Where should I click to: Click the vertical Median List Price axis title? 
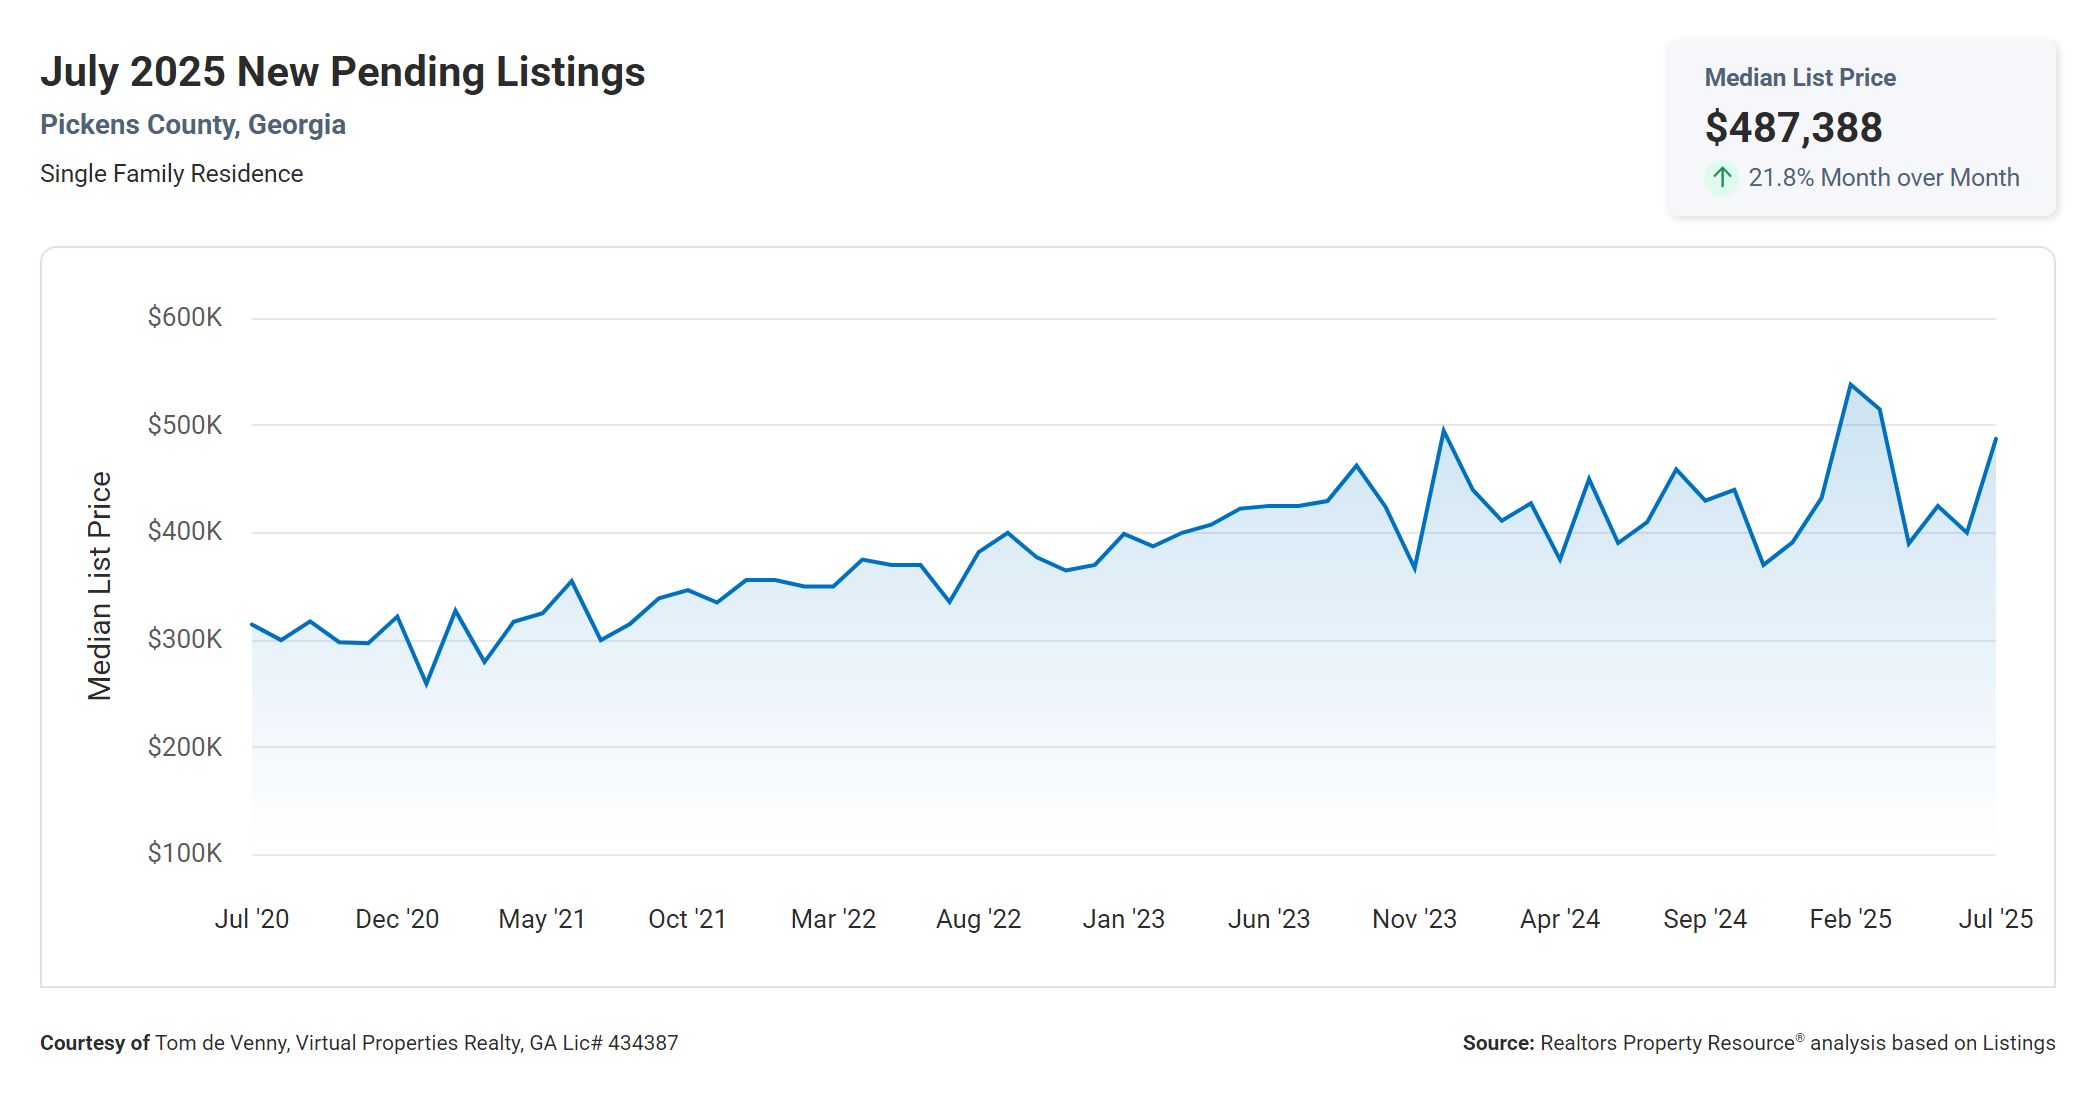(100, 586)
